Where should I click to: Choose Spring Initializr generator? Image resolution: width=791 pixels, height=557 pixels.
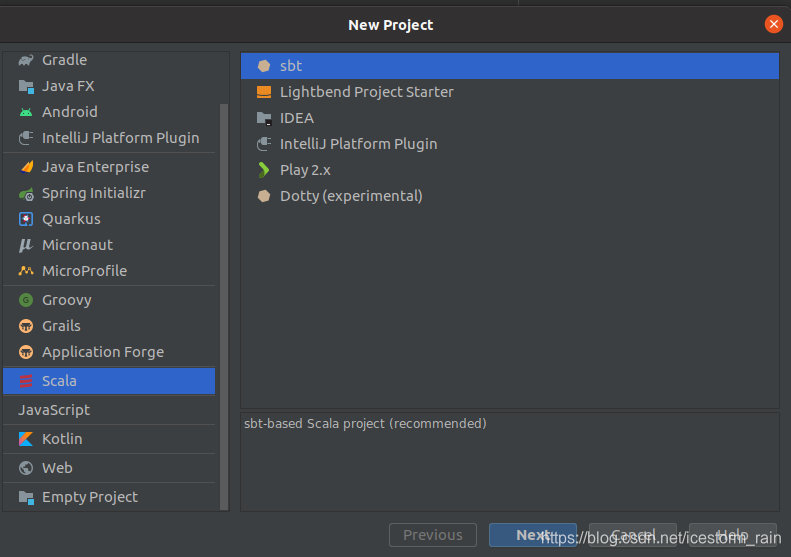(109, 193)
